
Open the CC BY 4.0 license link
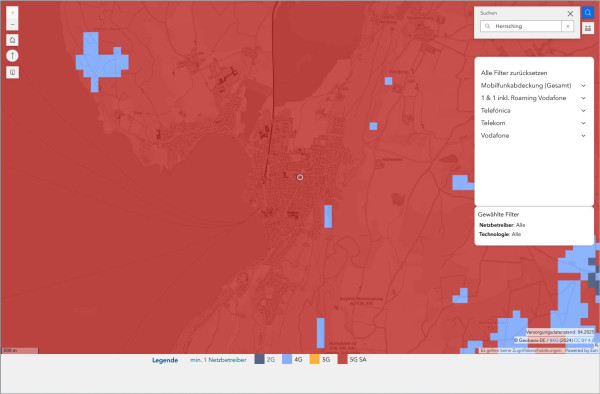click(584, 340)
